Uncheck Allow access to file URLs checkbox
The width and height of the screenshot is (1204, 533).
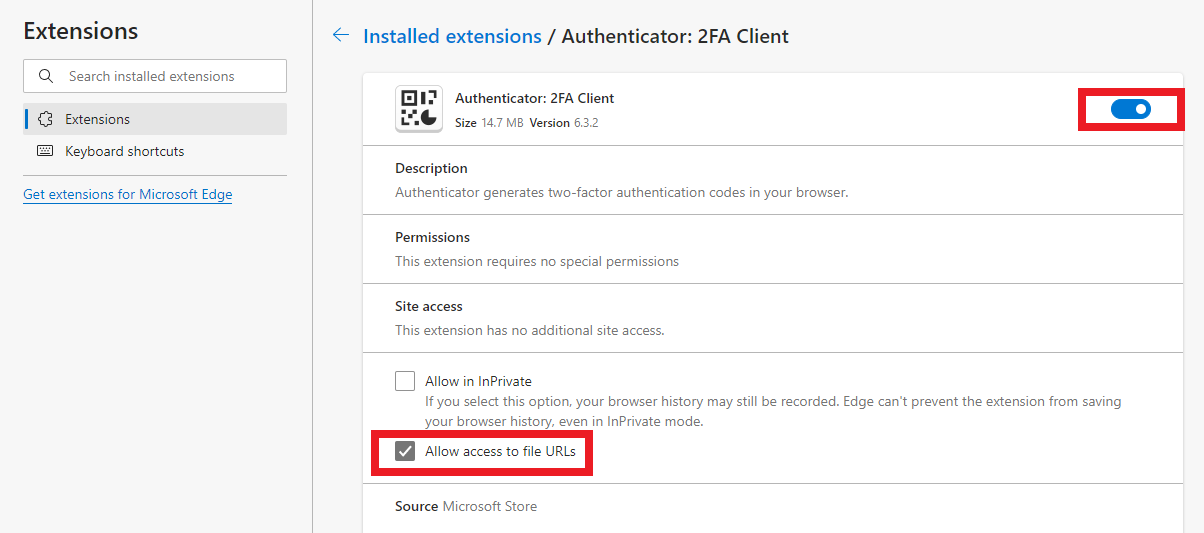[405, 451]
